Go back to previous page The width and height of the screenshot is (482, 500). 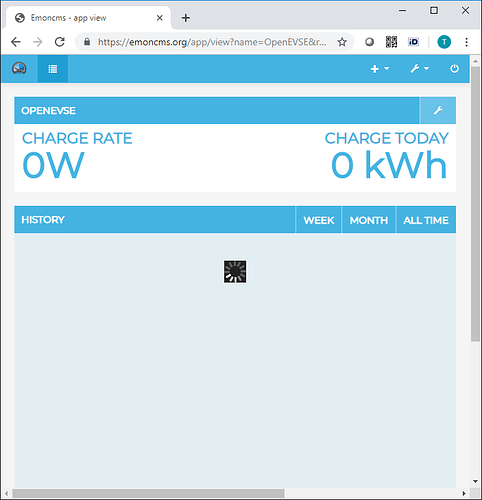[x=16, y=42]
